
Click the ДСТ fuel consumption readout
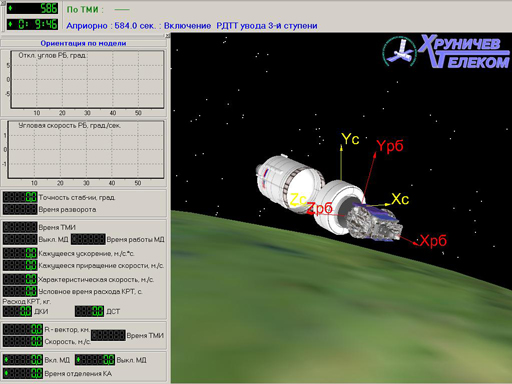89,311
